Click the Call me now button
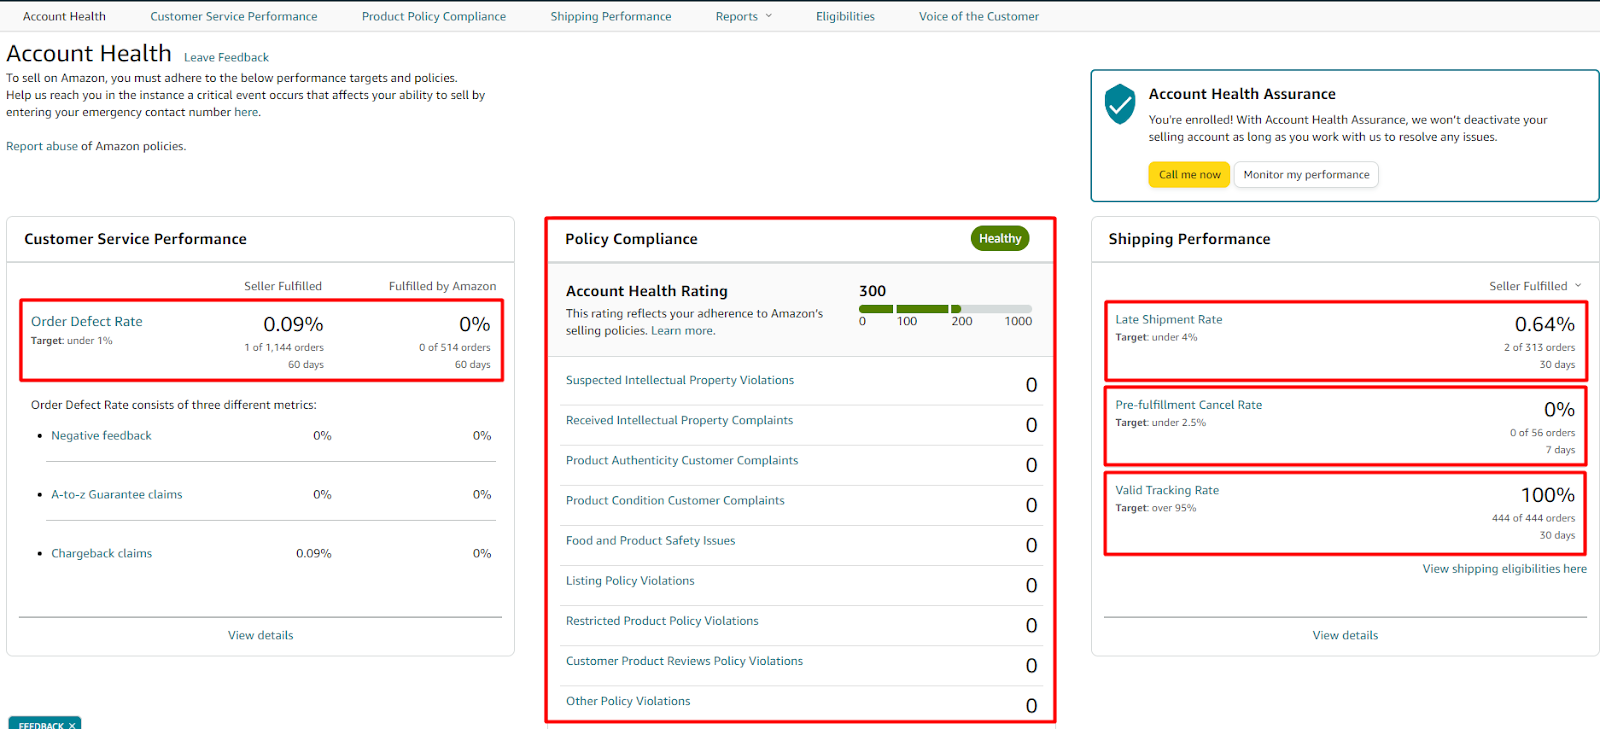 1189,175
